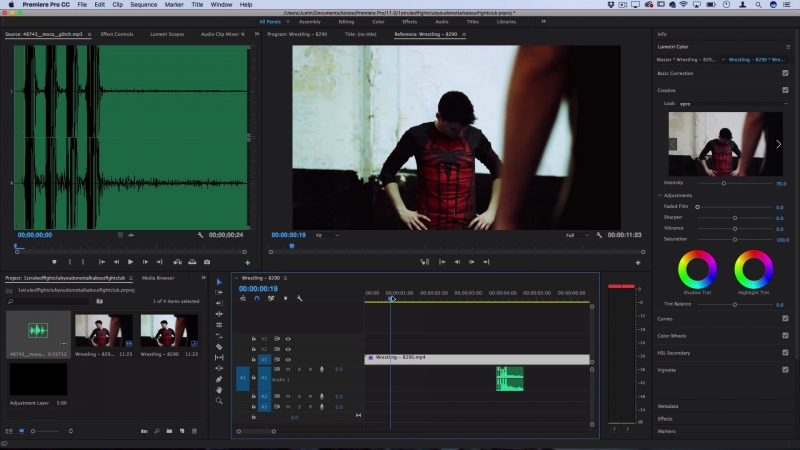Toggle HSL Secondary checkbox
800x450 pixels.
[785, 353]
